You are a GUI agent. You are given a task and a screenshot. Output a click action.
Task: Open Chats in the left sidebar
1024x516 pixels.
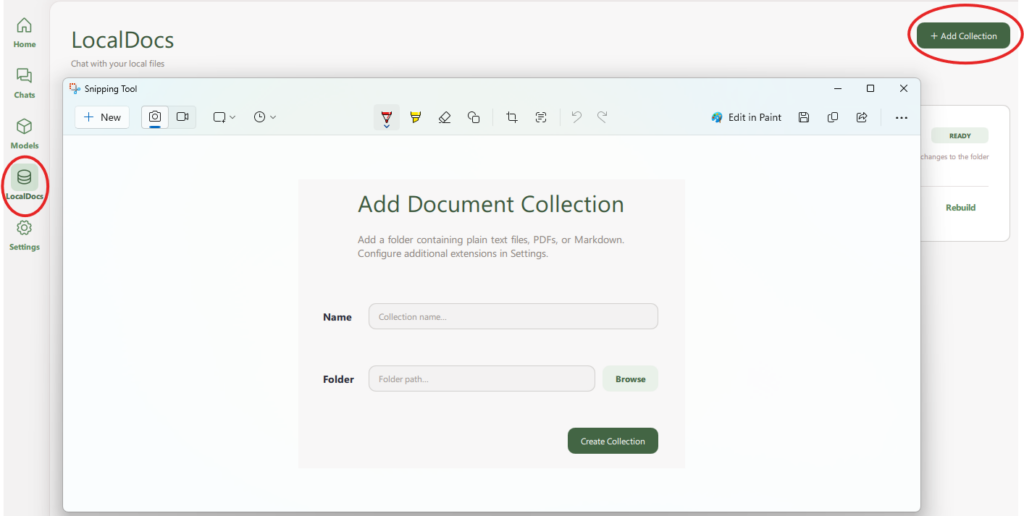pyautogui.click(x=24, y=82)
